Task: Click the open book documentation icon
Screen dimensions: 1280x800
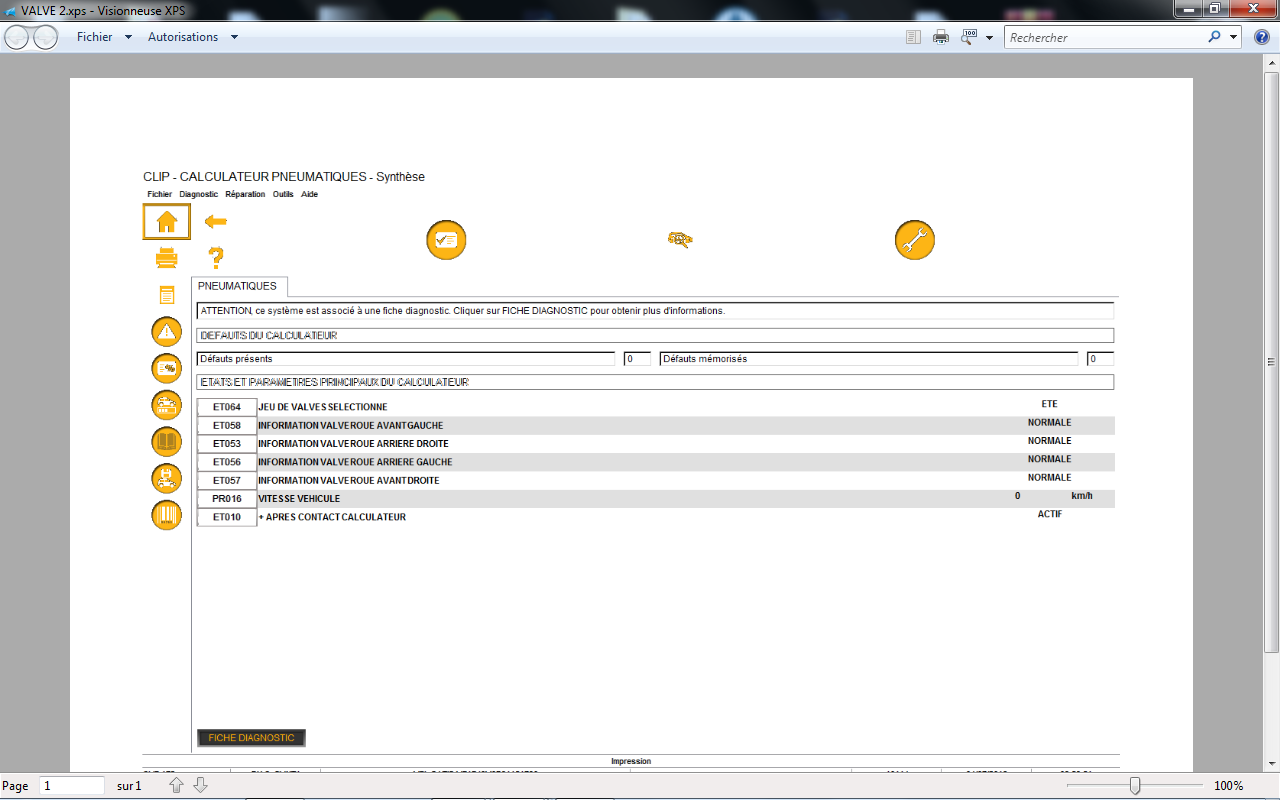Action: [x=166, y=442]
